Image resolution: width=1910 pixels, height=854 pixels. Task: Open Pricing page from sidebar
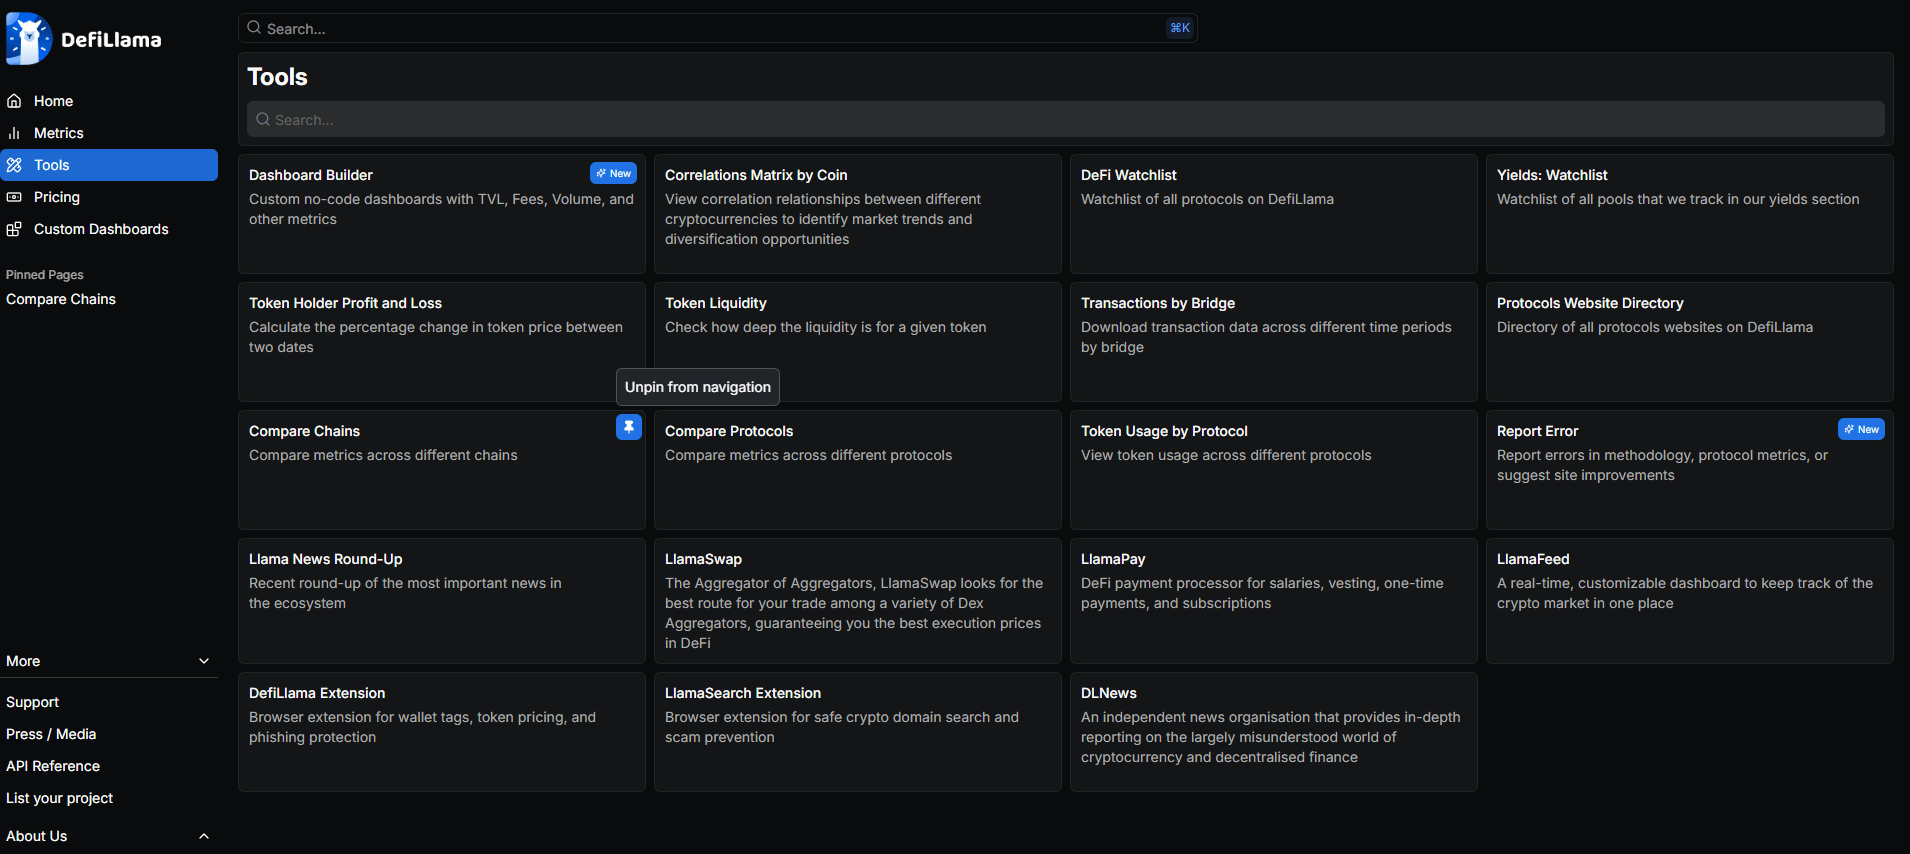click(x=109, y=197)
